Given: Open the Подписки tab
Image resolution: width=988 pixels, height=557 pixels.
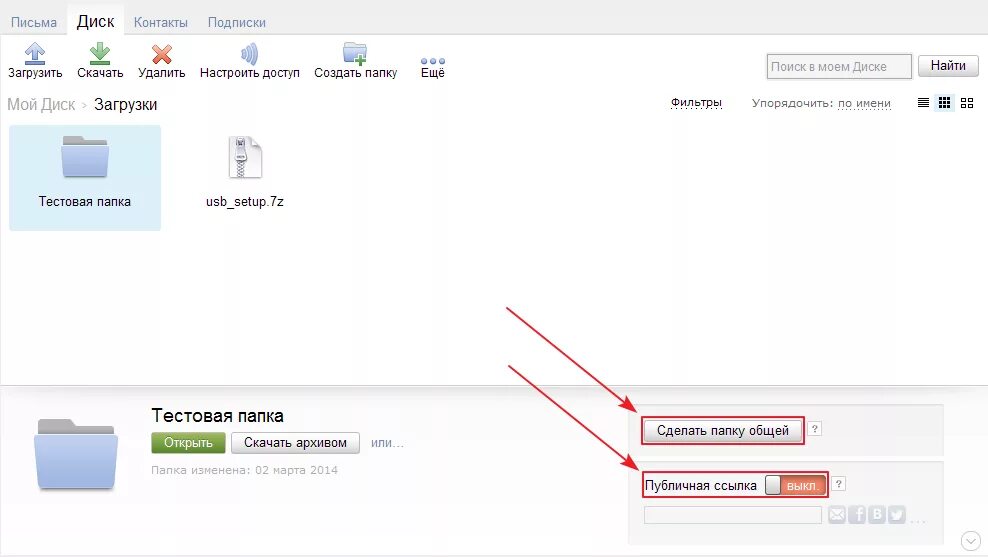Looking at the screenshot, I should coord(237,22).
